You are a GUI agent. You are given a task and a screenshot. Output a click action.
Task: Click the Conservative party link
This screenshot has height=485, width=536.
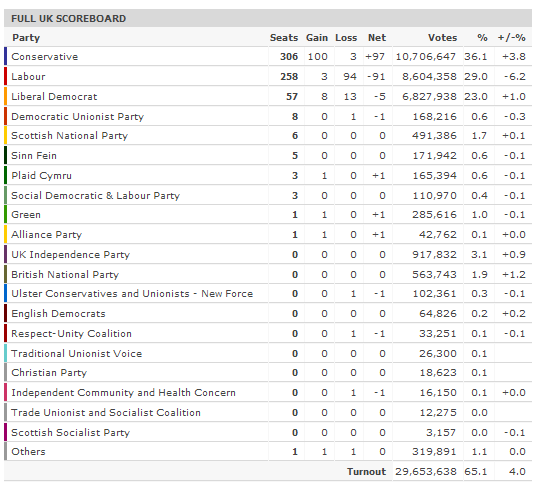click(45, 57)
